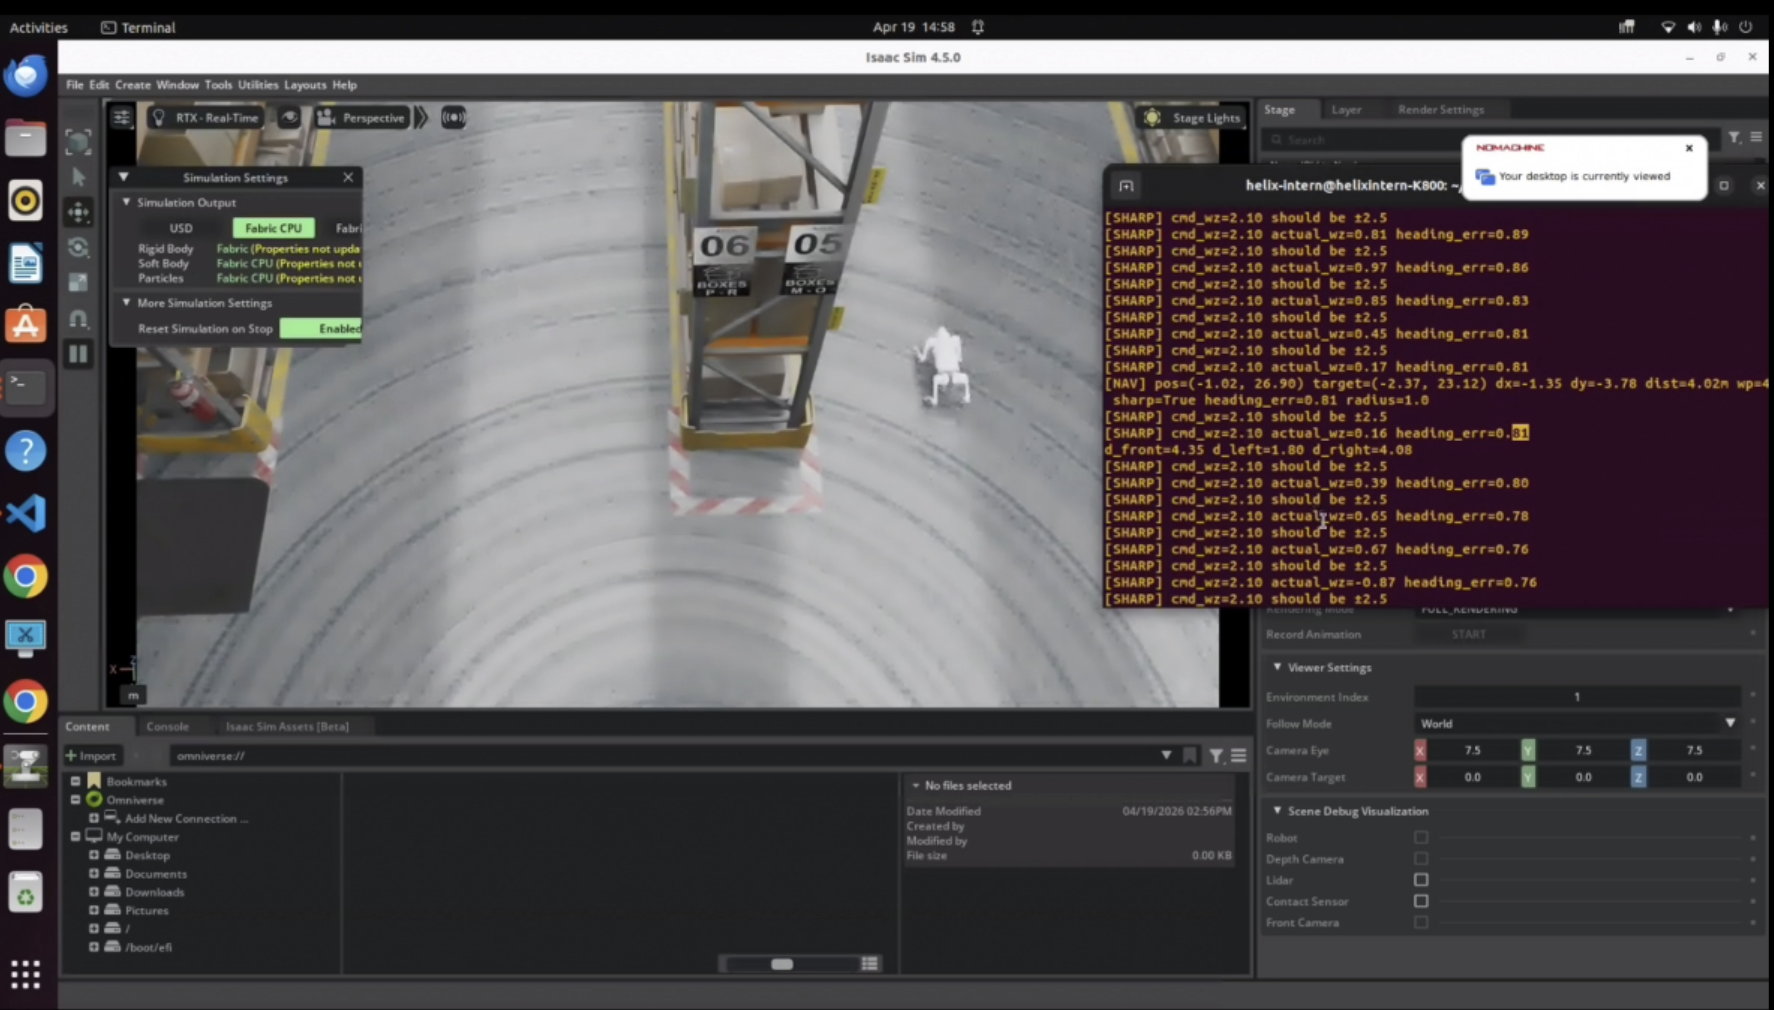Viewport: 1774px width, 1010px height.
Task: Toggle Reset Simulation on Stop Enabled button
Action: point(321,328)
